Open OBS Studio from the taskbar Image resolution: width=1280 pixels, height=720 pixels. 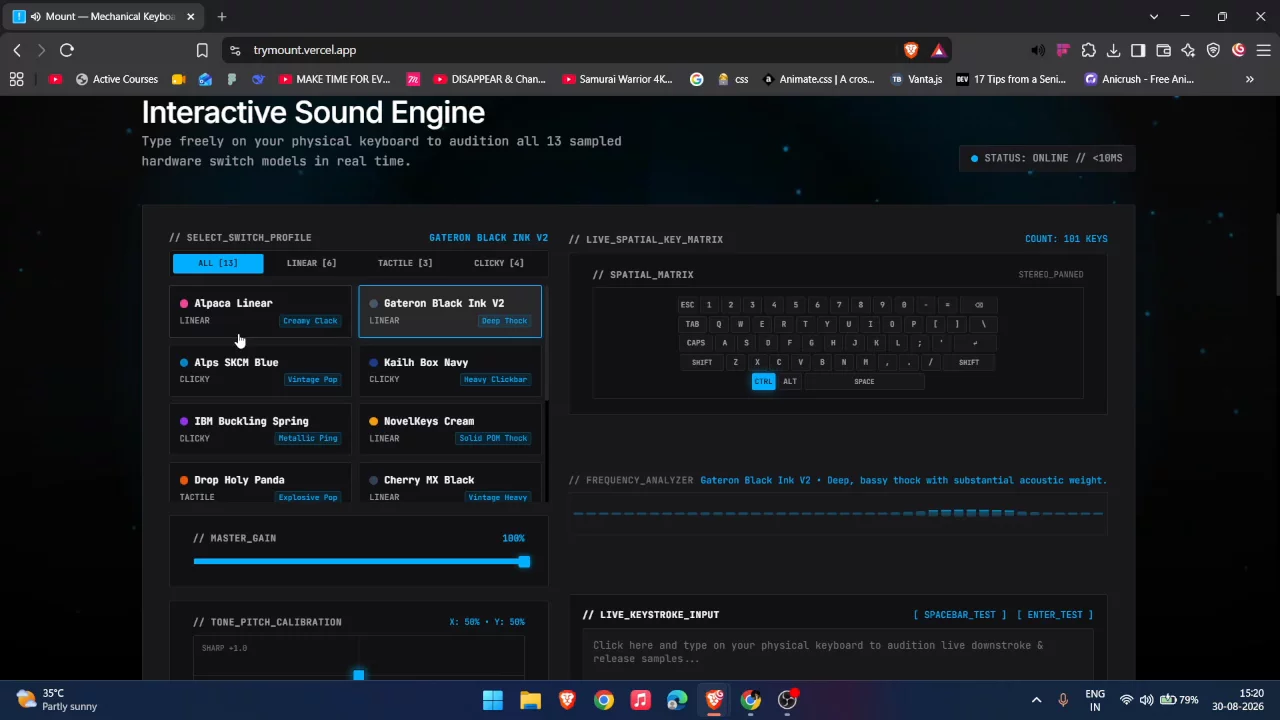click(788, 700)
